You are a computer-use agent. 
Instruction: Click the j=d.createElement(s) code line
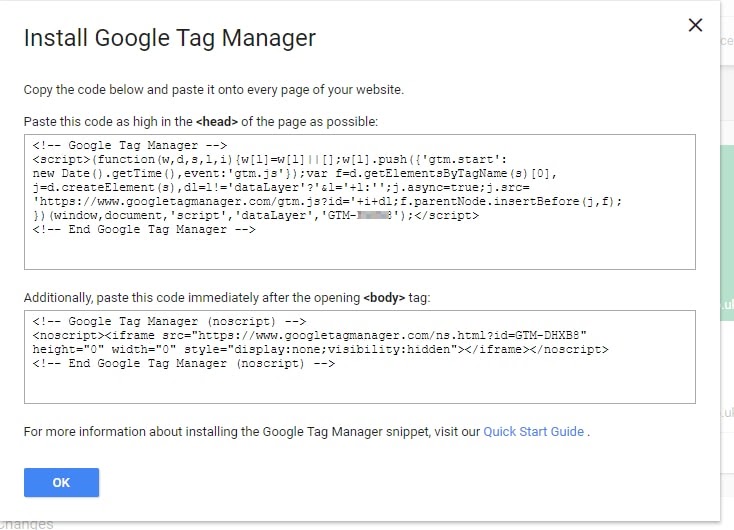coord(281,187)
